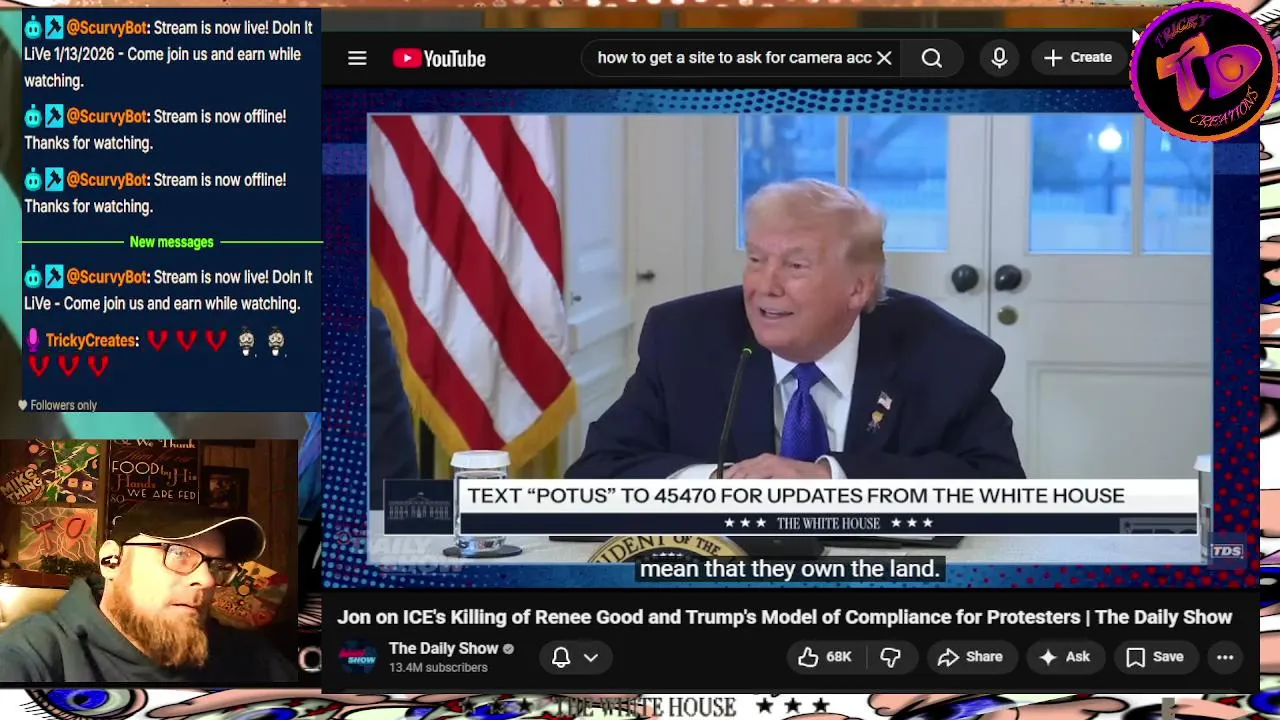The height and width of the screenshot is (720, 1280).
Task: Open the Create menu
Action: (x=1077, y=58)
